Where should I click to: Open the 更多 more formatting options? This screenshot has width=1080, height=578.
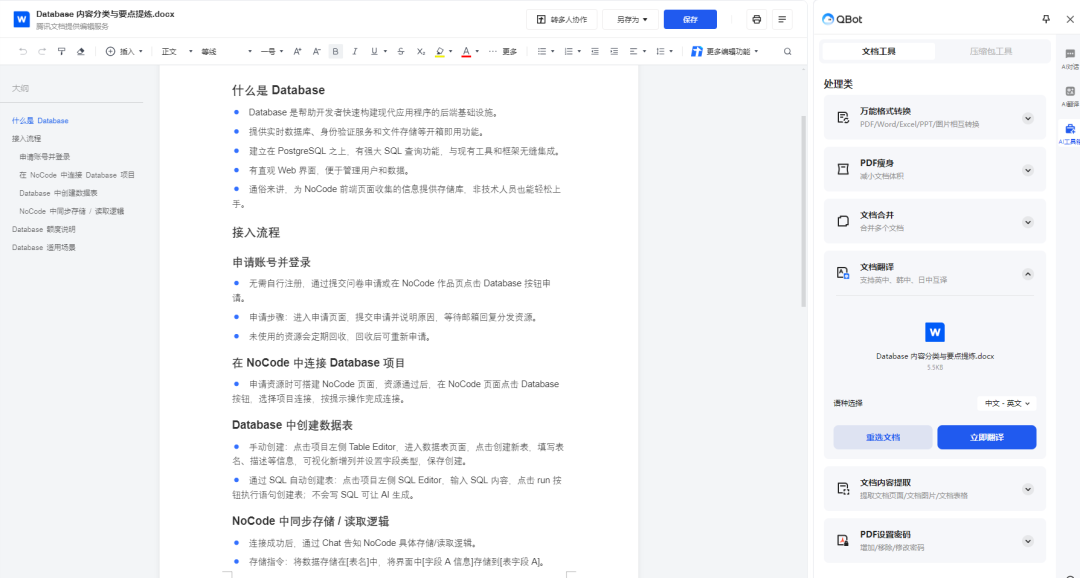tap(503, 51)
